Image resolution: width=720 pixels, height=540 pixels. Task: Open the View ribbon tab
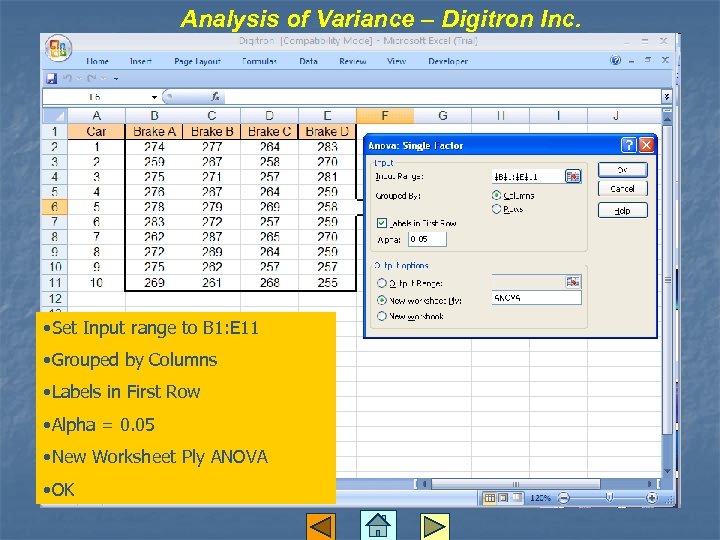(x=396, y=61)
